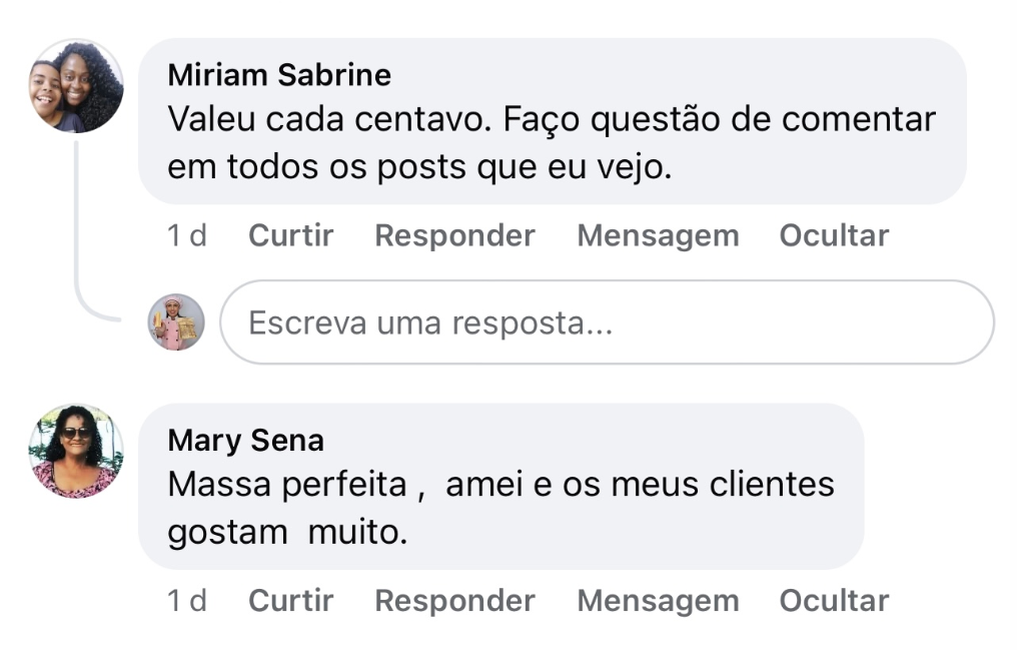The height and width of the screenshot is (650, 1024).
Task: Click the reply thread connector line
Action: tap(78, 230)
